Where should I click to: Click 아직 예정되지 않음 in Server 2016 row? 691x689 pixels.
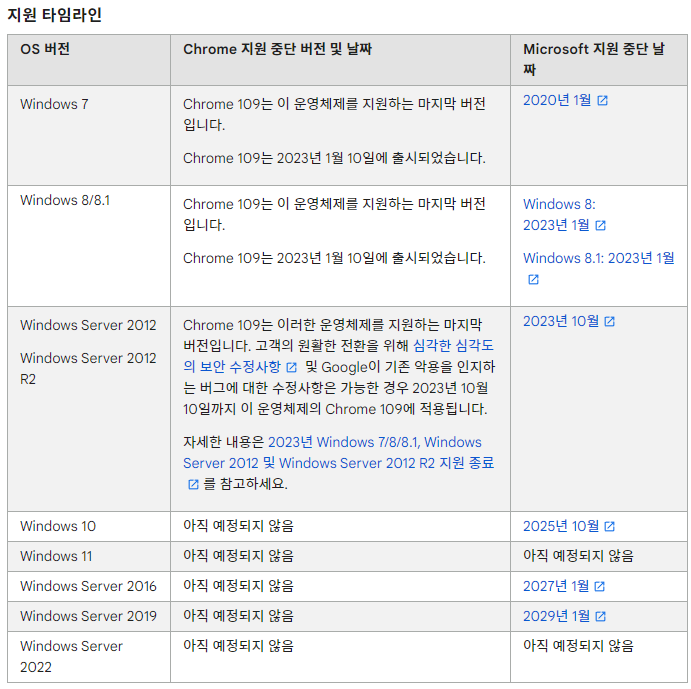point(238,586)
